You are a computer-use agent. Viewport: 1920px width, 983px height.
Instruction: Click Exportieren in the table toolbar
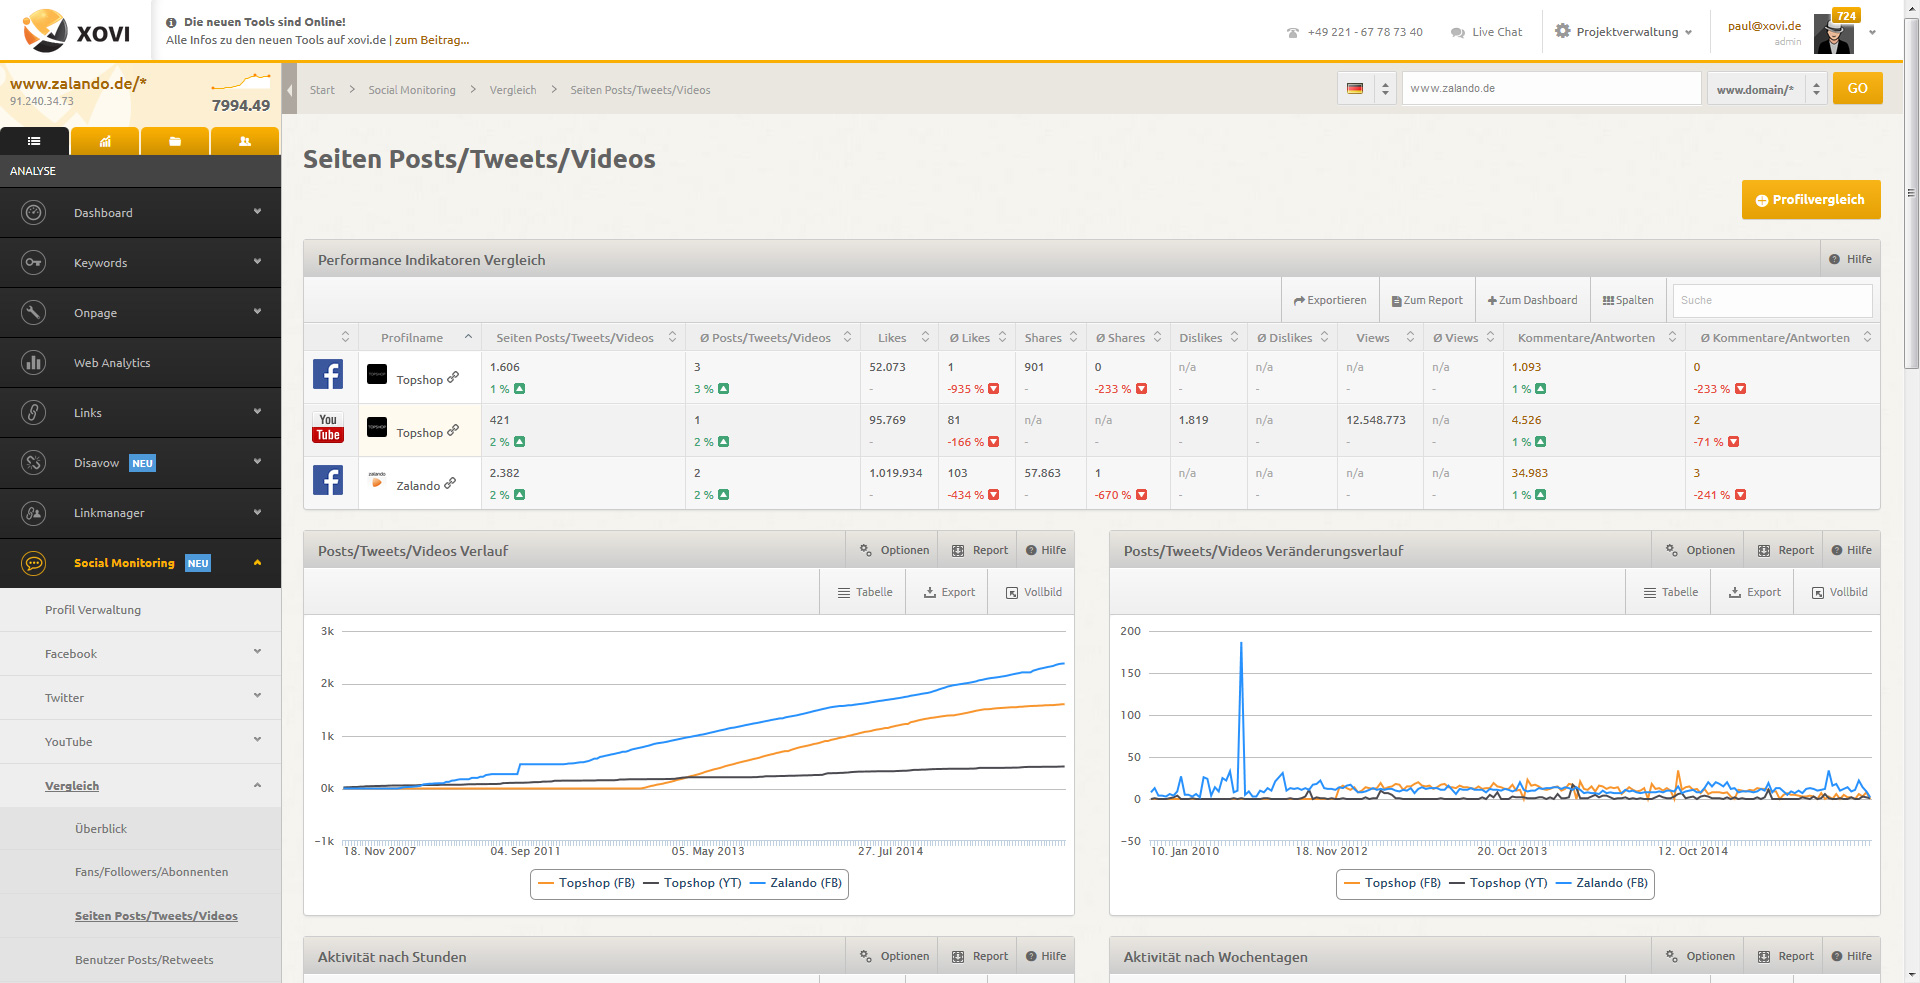point(1330,300)
